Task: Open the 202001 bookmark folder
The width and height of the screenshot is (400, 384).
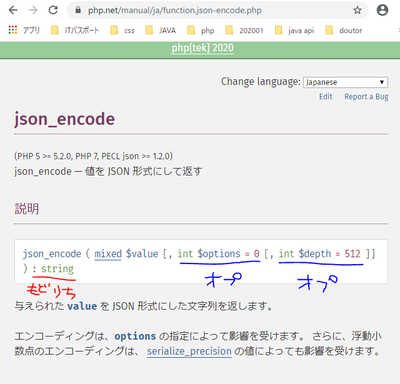Action: click(x=244, y=30)
